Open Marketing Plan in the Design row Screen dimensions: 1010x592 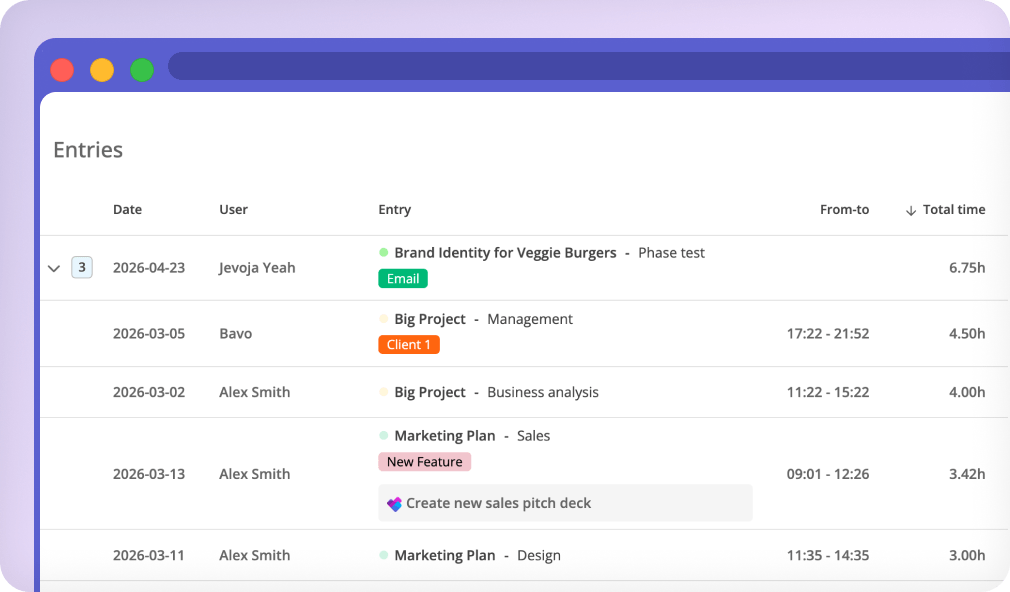pyautogui.click(x=444, y=555)
